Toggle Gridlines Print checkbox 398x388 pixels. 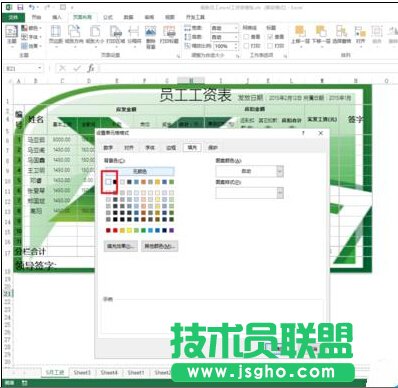pyautogui.click(x=246, y=46)
